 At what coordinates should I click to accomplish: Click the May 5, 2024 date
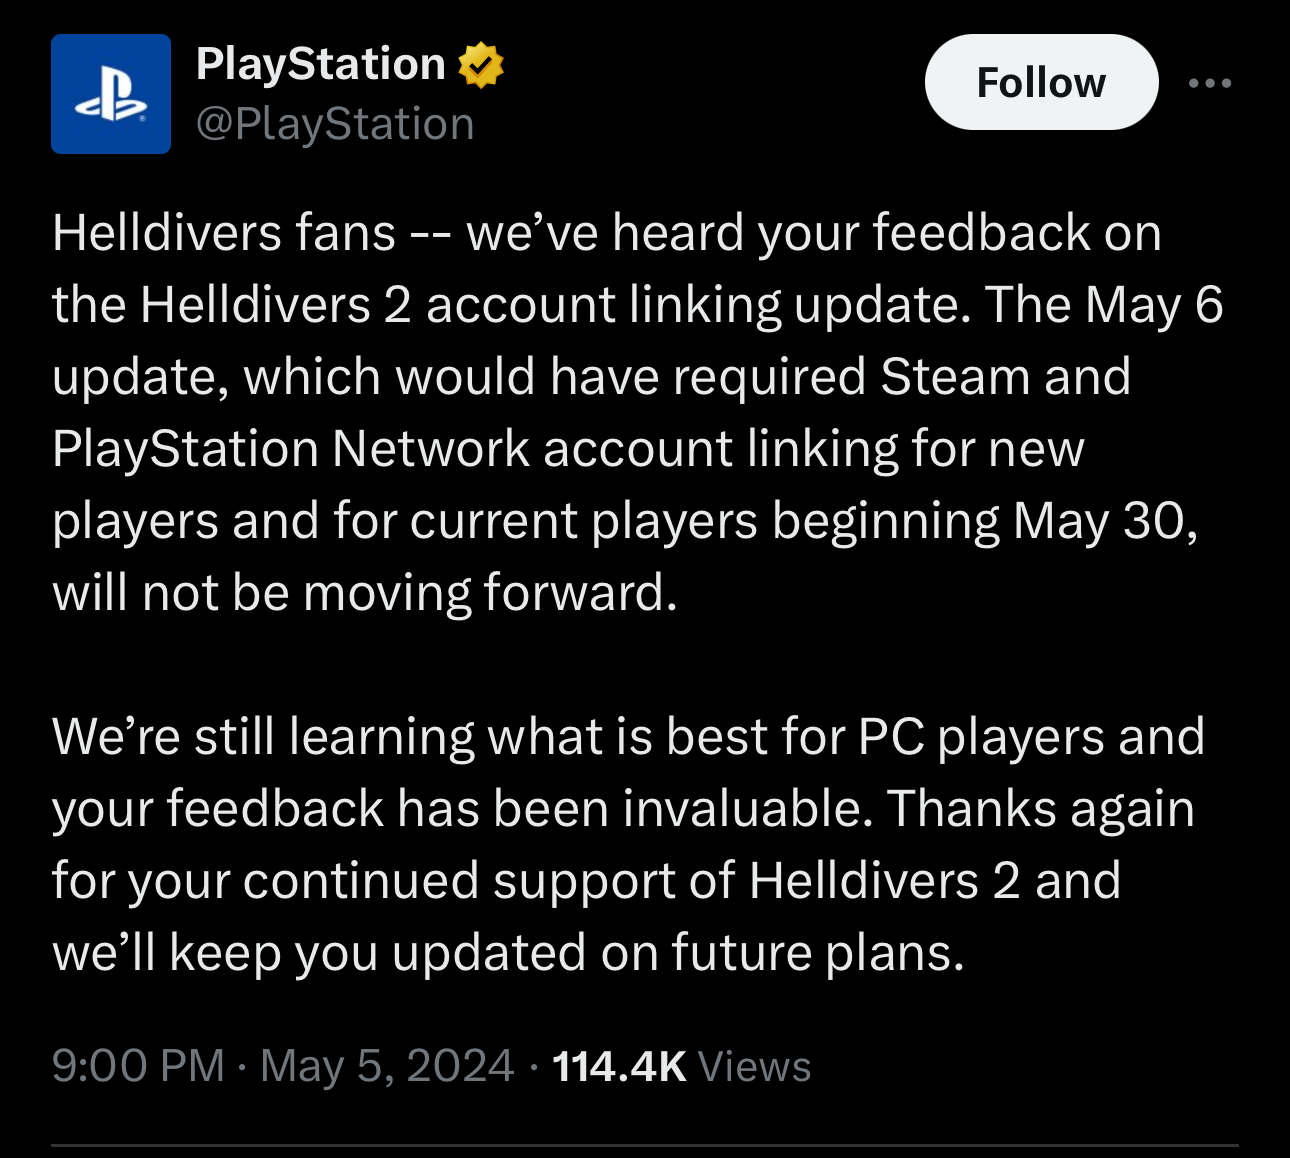click(387, 1065)
